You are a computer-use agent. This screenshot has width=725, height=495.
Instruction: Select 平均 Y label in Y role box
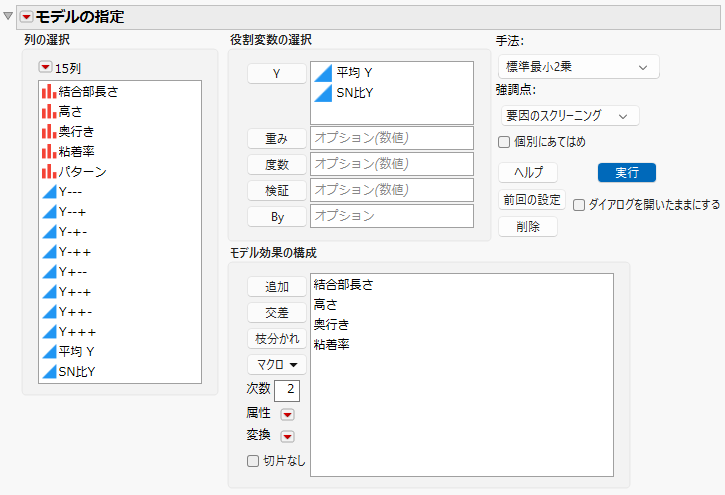(354, 73)
